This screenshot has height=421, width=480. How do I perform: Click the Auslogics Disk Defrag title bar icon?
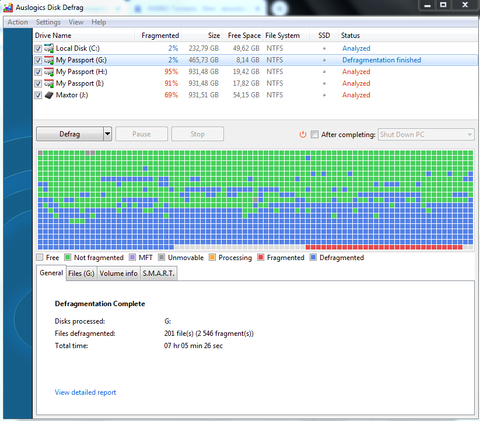[x=8, y=7]
